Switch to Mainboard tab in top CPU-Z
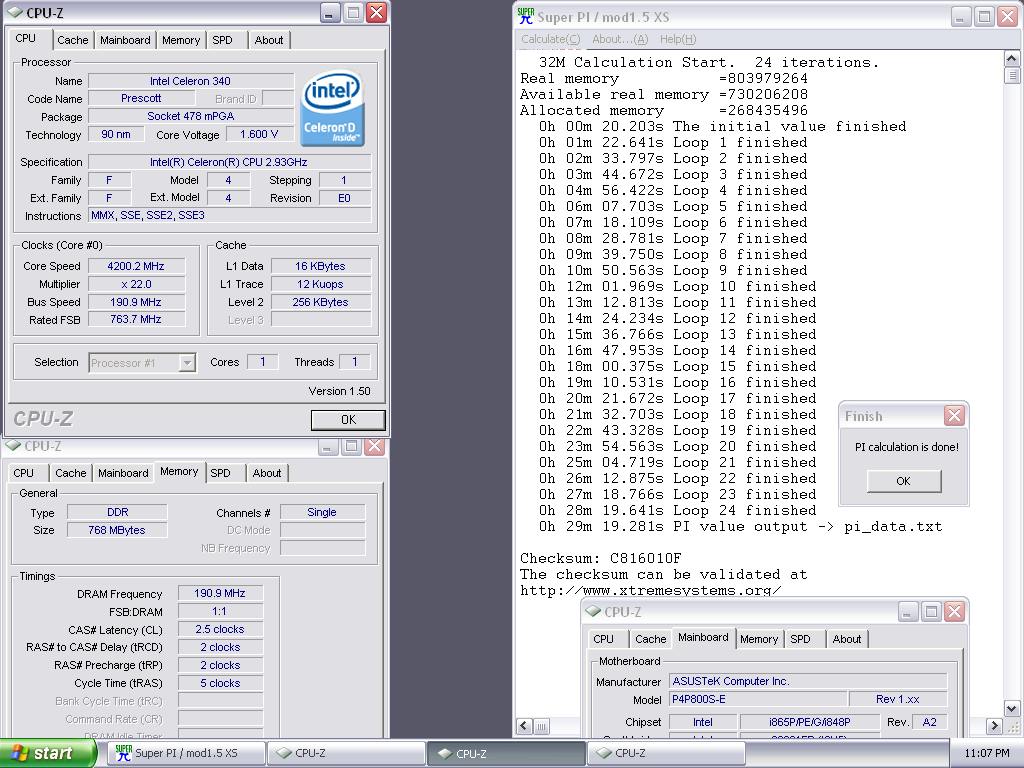The height and width of the screenshot is (768, 1024). coord(125,40)
